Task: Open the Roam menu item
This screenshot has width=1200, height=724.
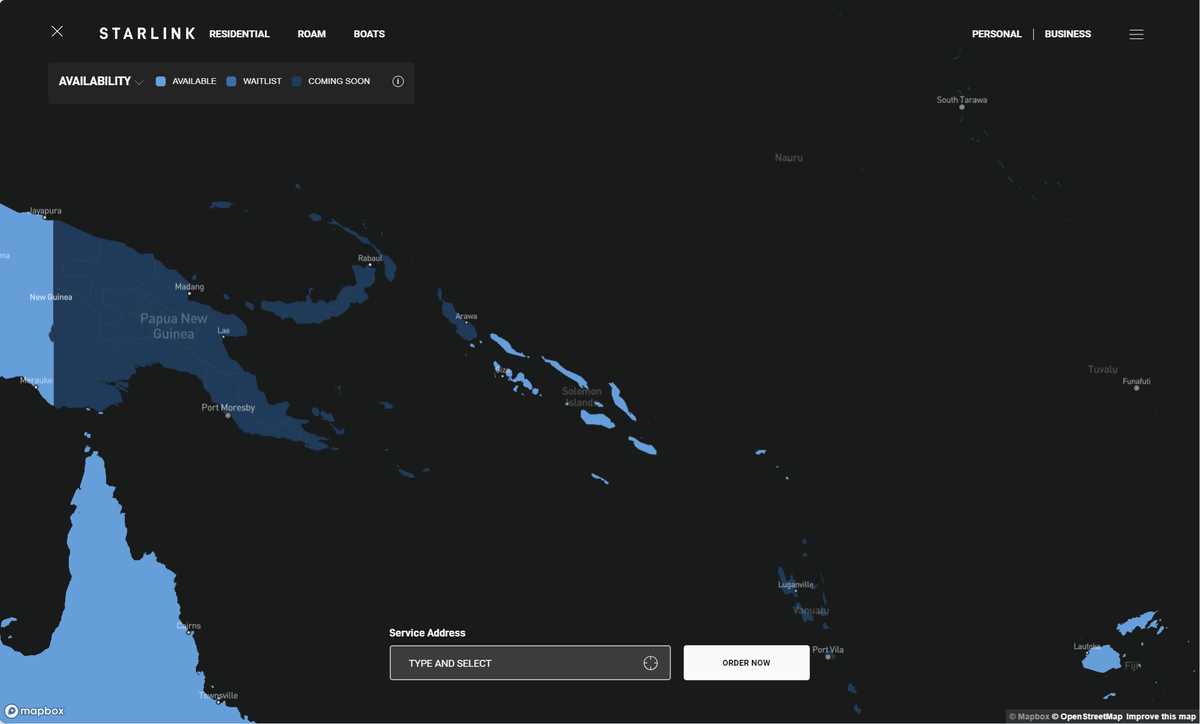Action: 312,34
